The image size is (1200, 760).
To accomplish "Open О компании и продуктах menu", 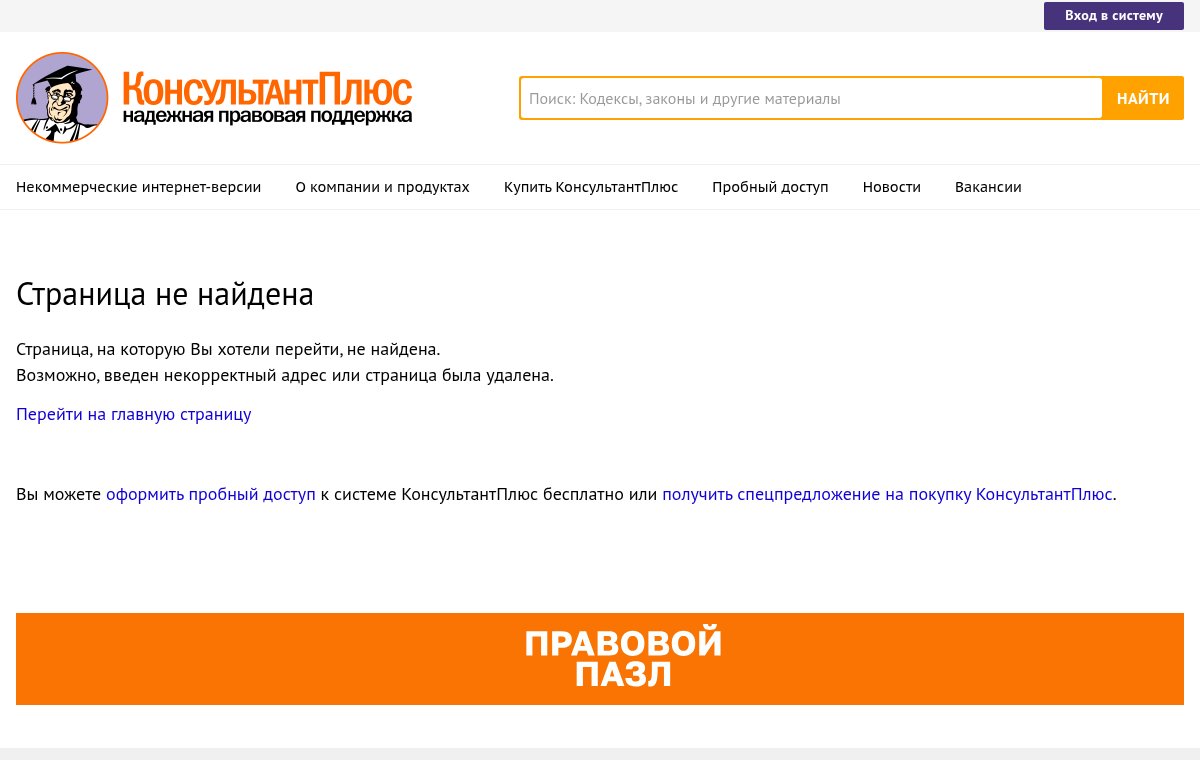I will [383, 187].
